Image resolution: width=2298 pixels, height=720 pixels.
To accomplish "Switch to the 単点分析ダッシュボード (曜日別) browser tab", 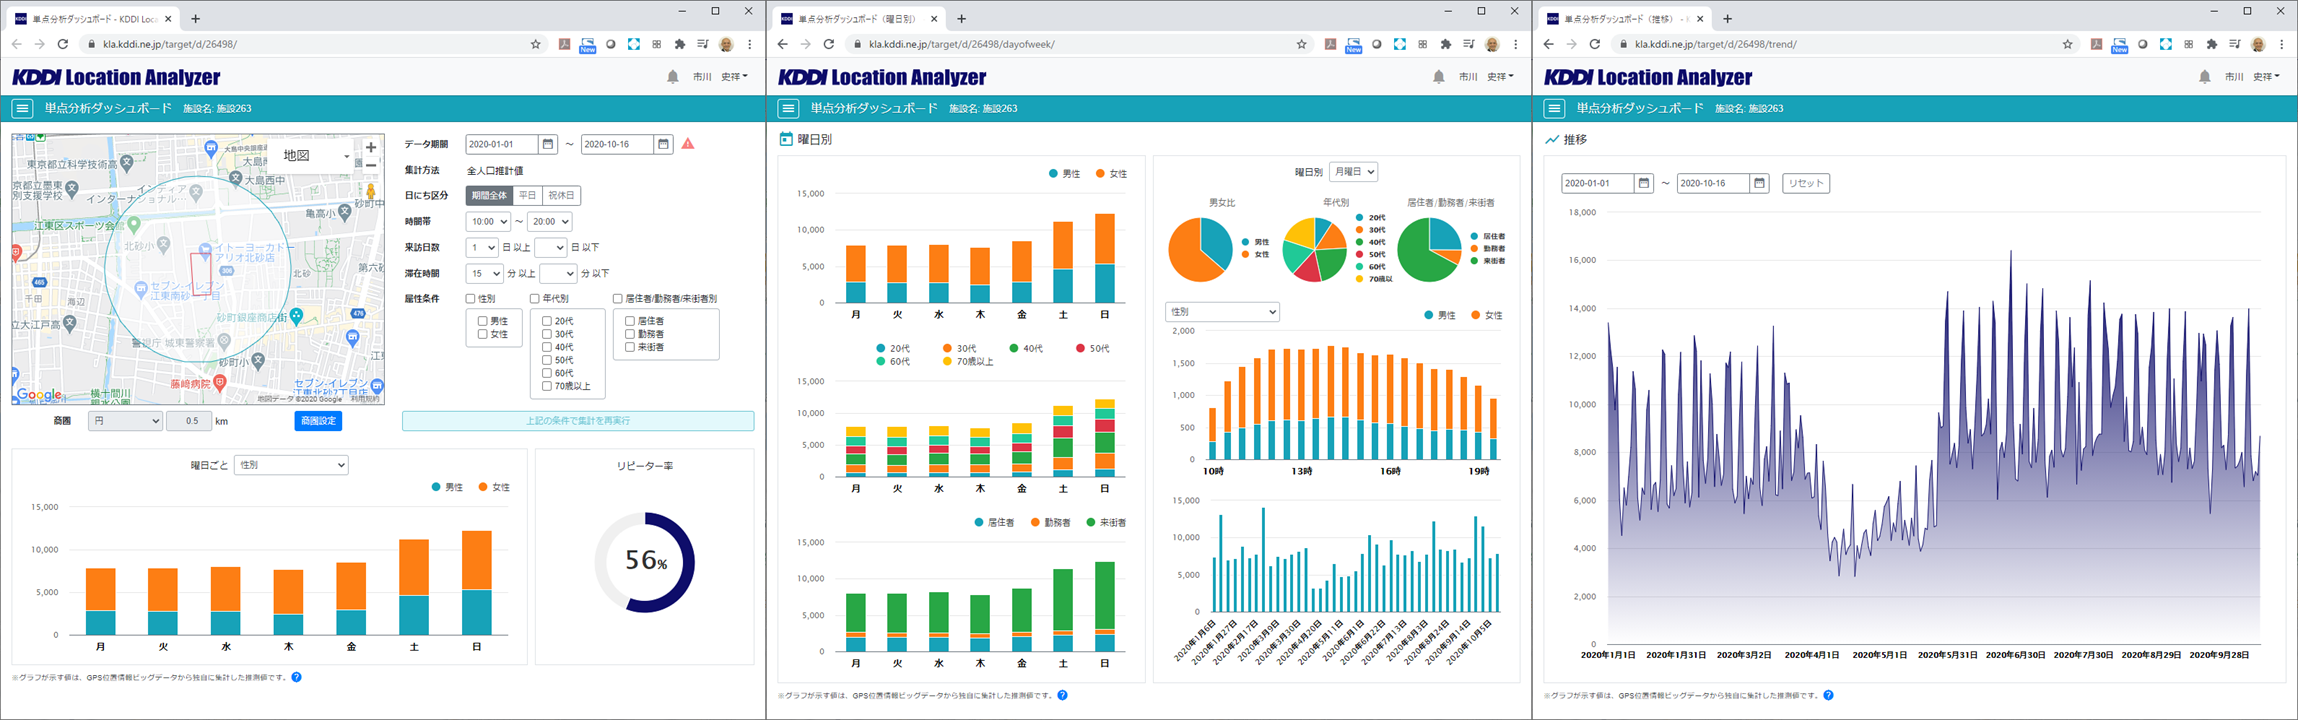I will (x=860, y=18).
